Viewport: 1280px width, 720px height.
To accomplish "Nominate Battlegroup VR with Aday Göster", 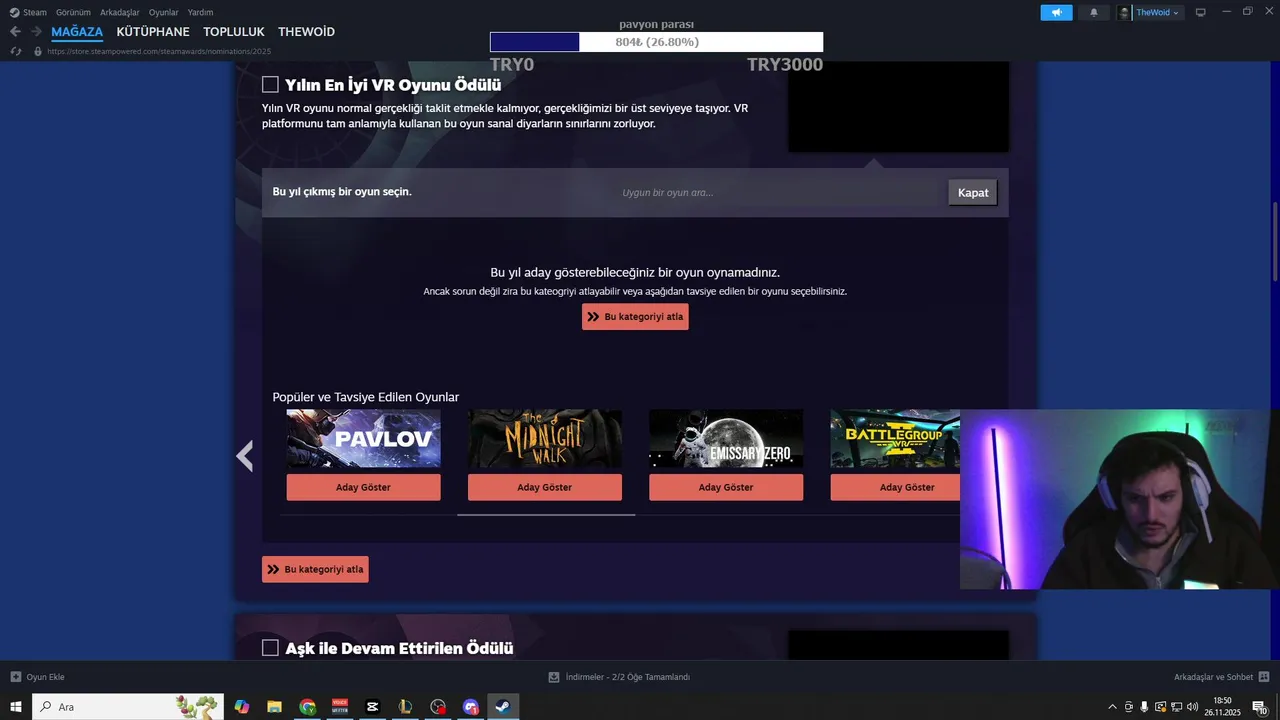I will pos(895,487).
